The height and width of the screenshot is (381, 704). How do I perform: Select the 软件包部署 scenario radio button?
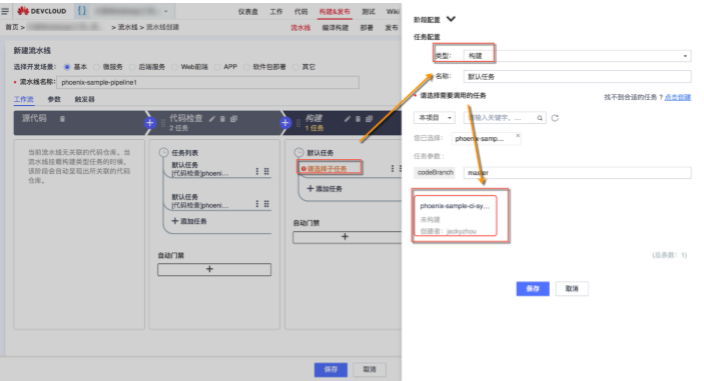[x=246, y=67]
